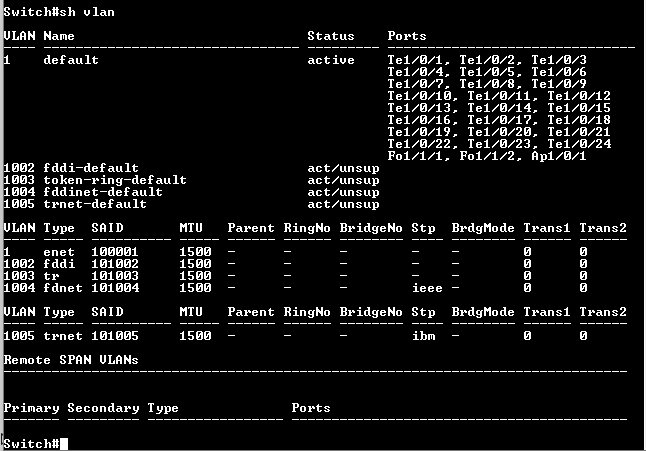646x451 pixels.
Task: Click the trnet-default VLAN entry
Action: (x=95, y=204)
